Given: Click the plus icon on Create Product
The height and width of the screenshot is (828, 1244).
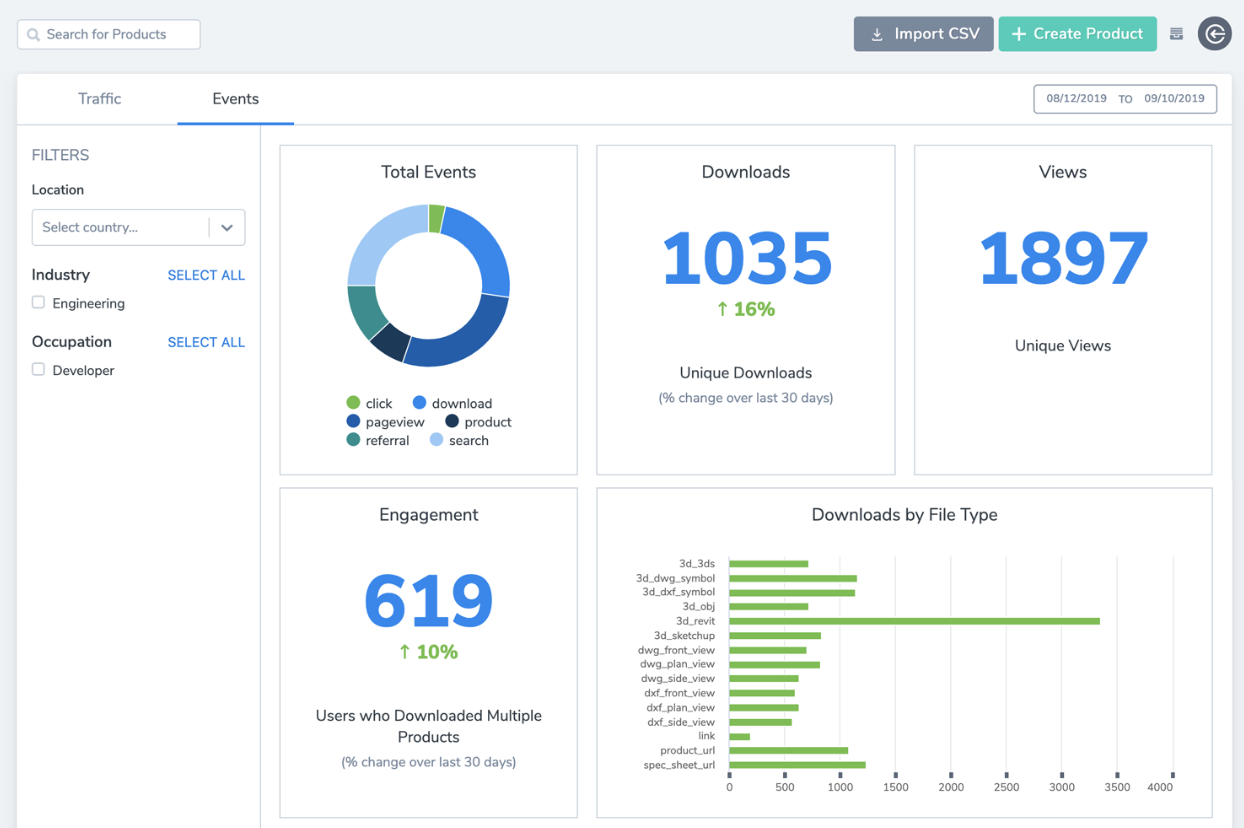Looking at the screenshot, I should (1018, 35).
